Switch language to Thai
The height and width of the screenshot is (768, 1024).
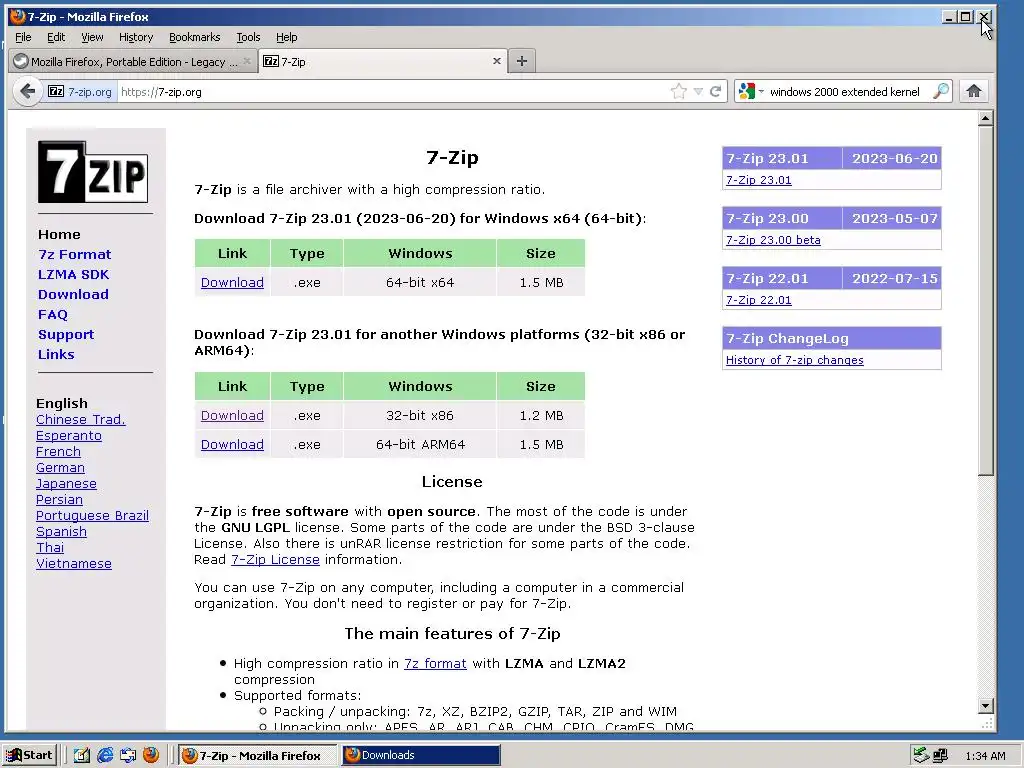click(x=50, y=547)
